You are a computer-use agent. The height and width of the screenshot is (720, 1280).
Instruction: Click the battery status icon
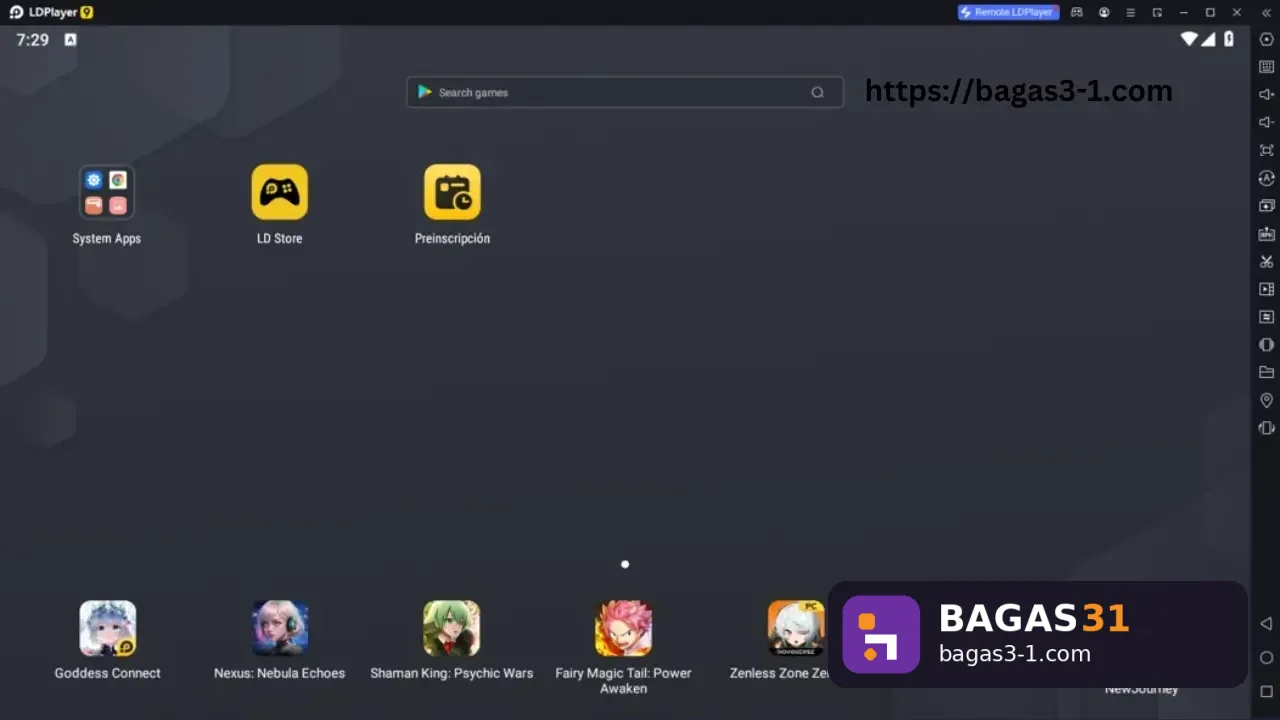(1229, 39)
